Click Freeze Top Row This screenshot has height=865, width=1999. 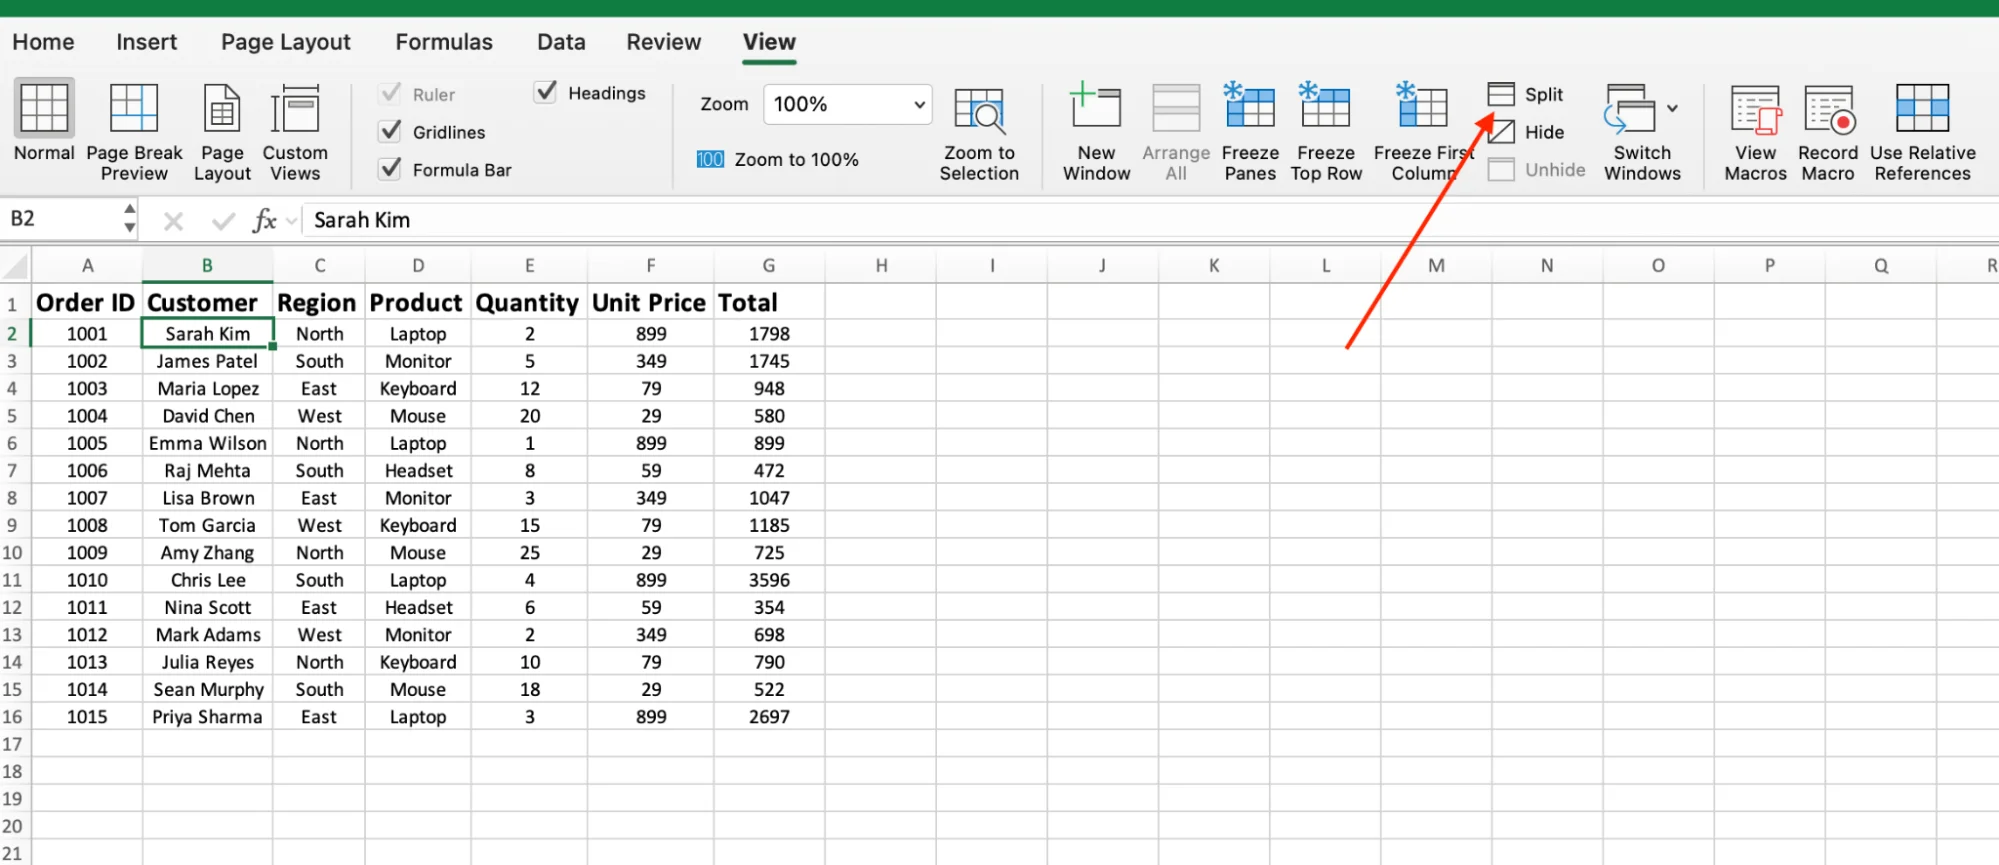(1326, 132)
